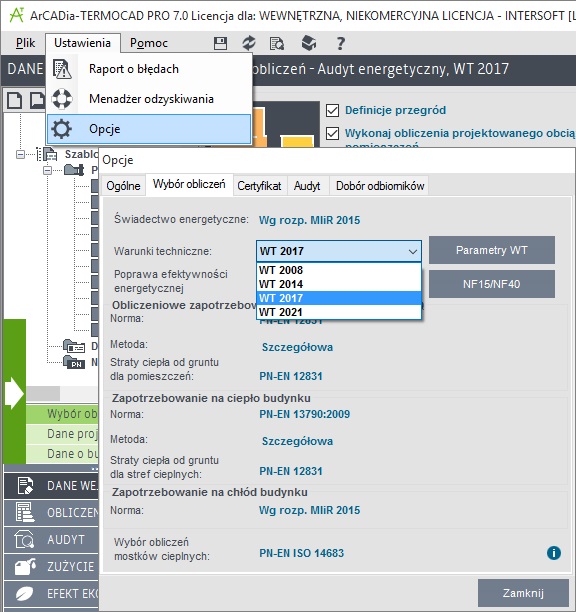This screenshot has height=612, width=576.
Task: Collapse the Szablon tree node
Action: [x=20, y=155]
